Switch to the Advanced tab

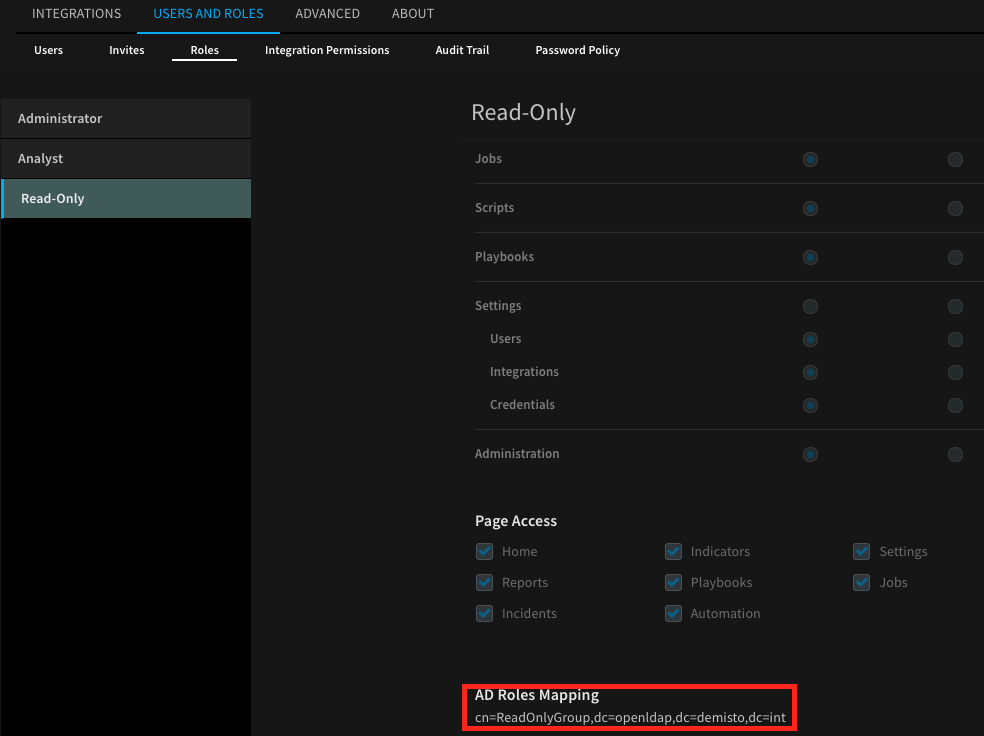click(327, 14)
